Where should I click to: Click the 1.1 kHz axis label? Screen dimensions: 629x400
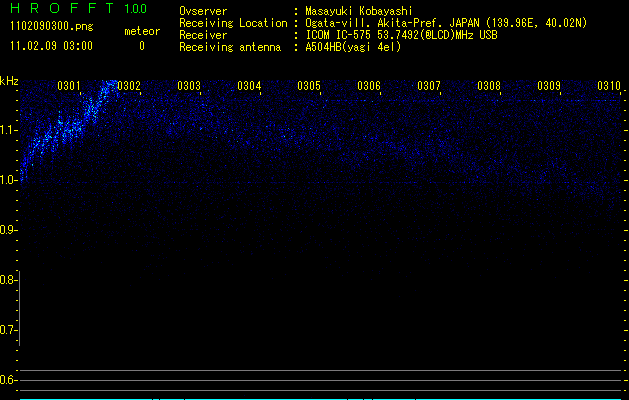tap(9, 130)
